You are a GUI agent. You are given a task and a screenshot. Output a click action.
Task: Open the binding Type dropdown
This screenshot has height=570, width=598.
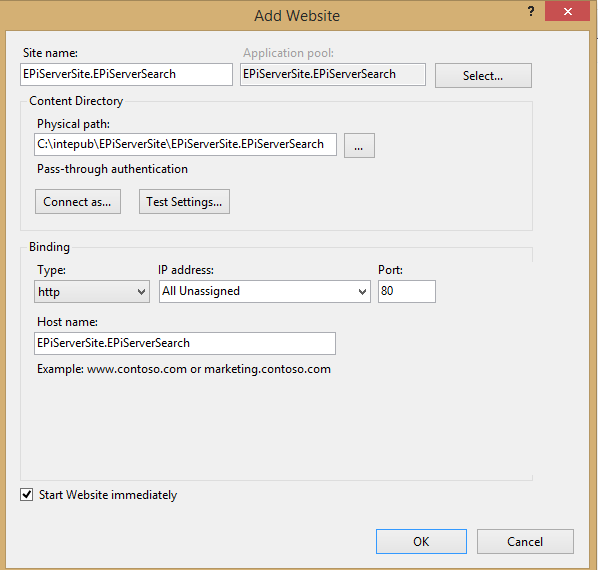(92, 292)
